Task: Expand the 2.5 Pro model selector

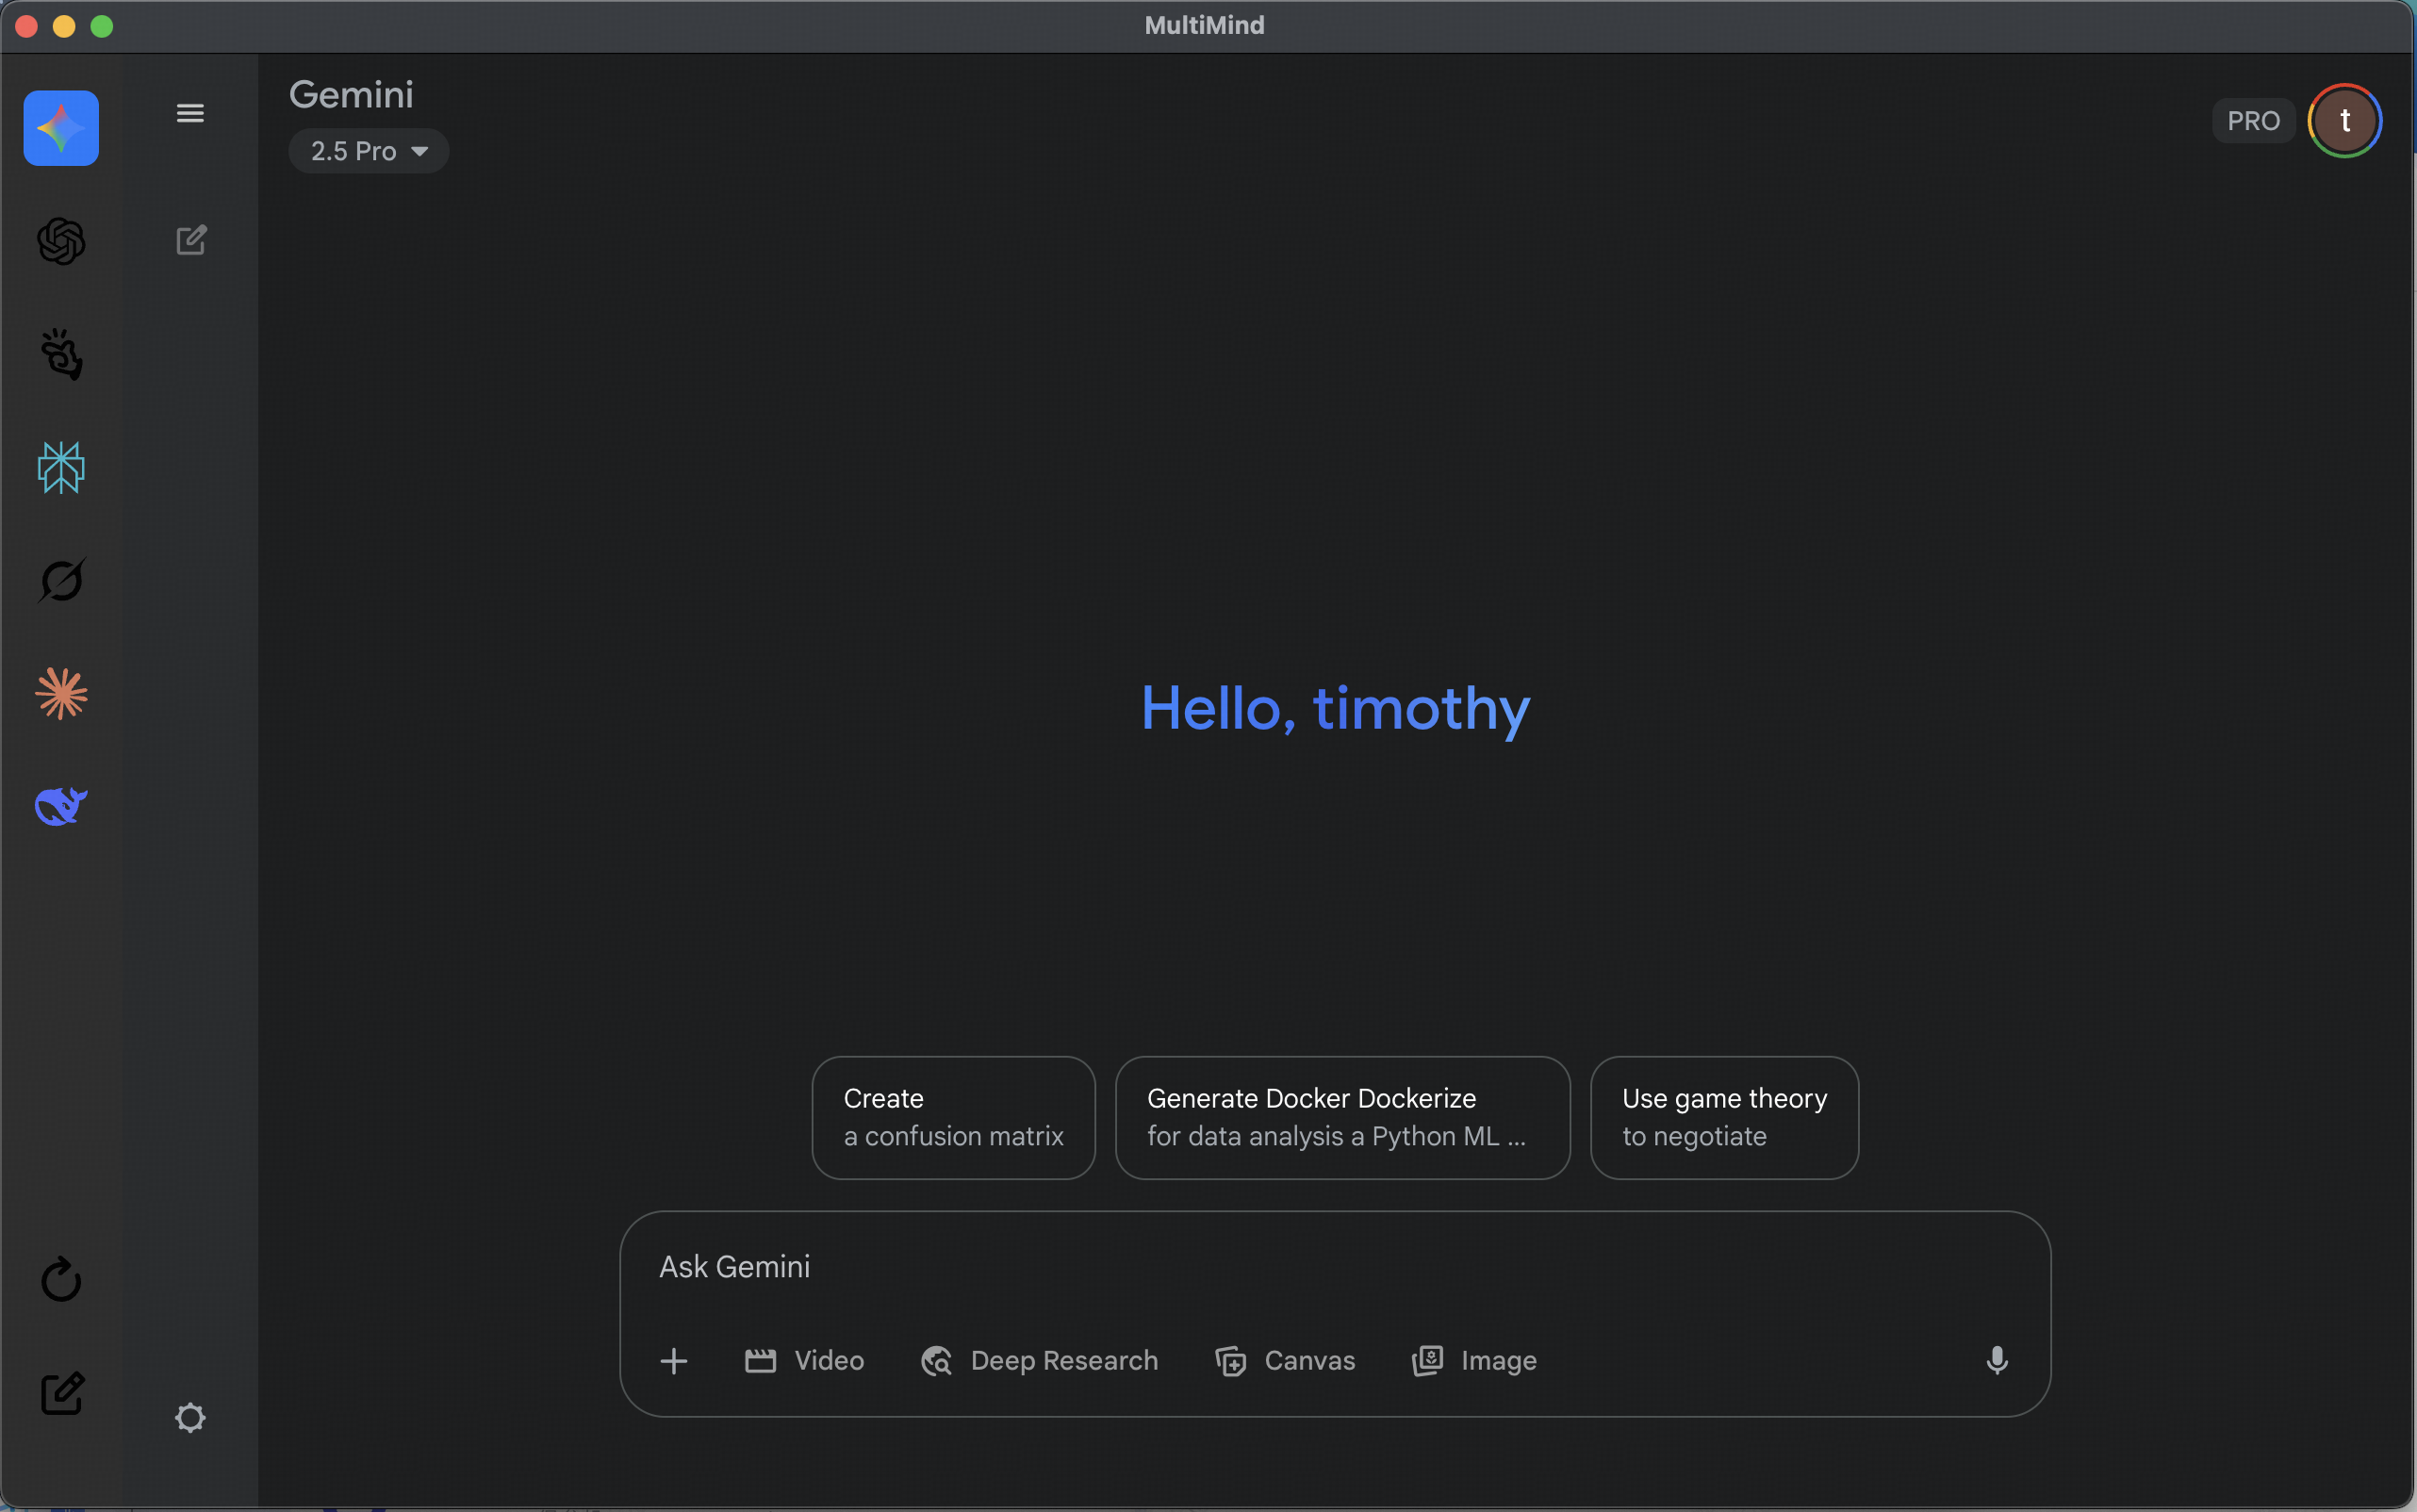Action: point(369,151)
